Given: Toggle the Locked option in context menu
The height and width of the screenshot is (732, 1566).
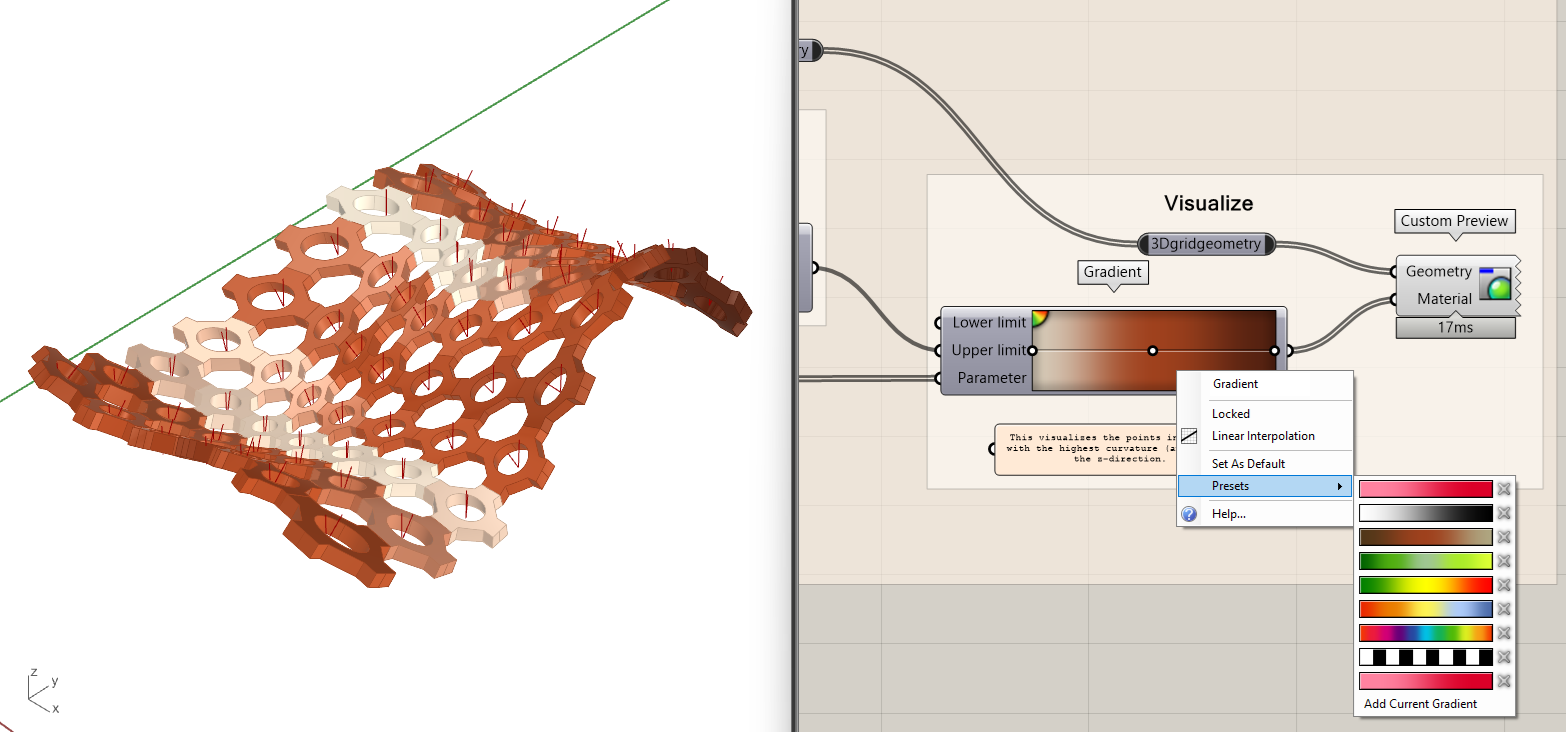Looking at the screenshot, I should pos(1231,413).
